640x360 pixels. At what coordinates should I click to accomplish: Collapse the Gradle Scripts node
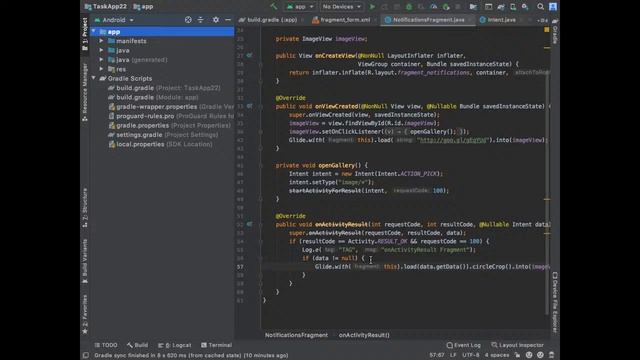pos(93,78)
